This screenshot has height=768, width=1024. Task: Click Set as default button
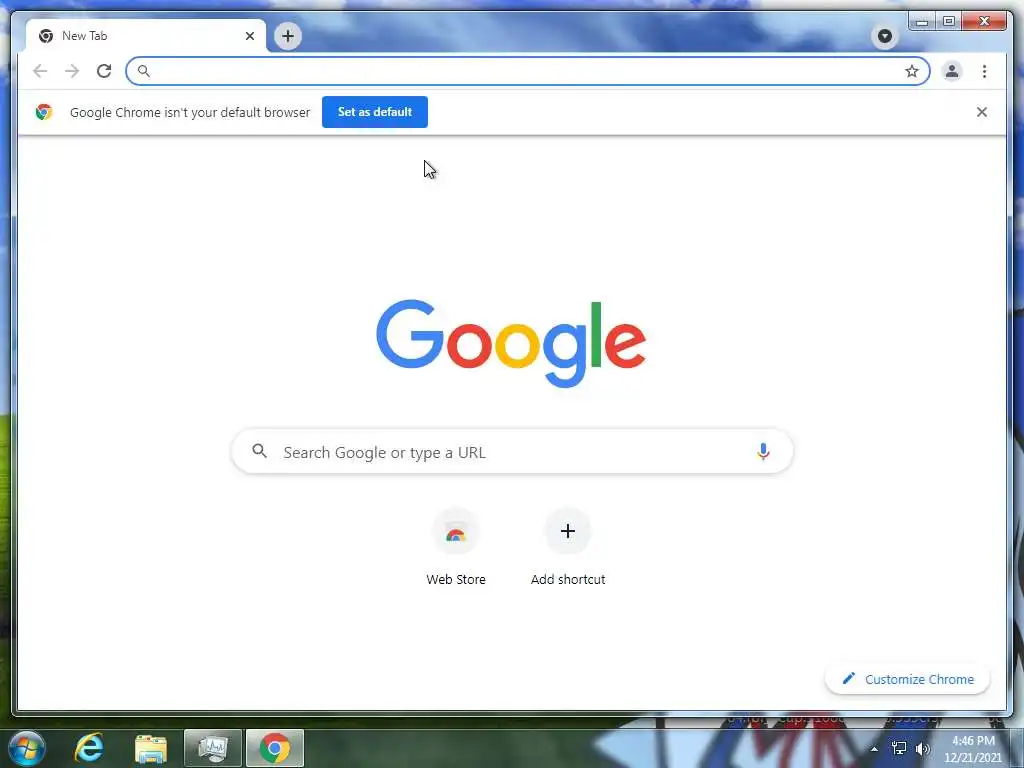pyautogui.click(x=375, y=112)
